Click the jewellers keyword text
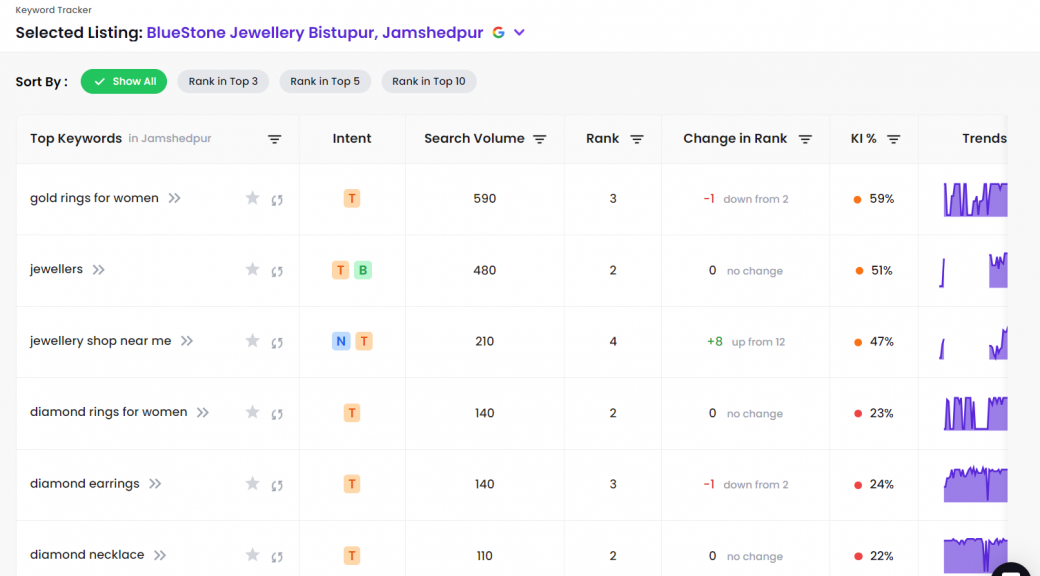This screenshot has height=576, width=1040. tap(56, 269)
